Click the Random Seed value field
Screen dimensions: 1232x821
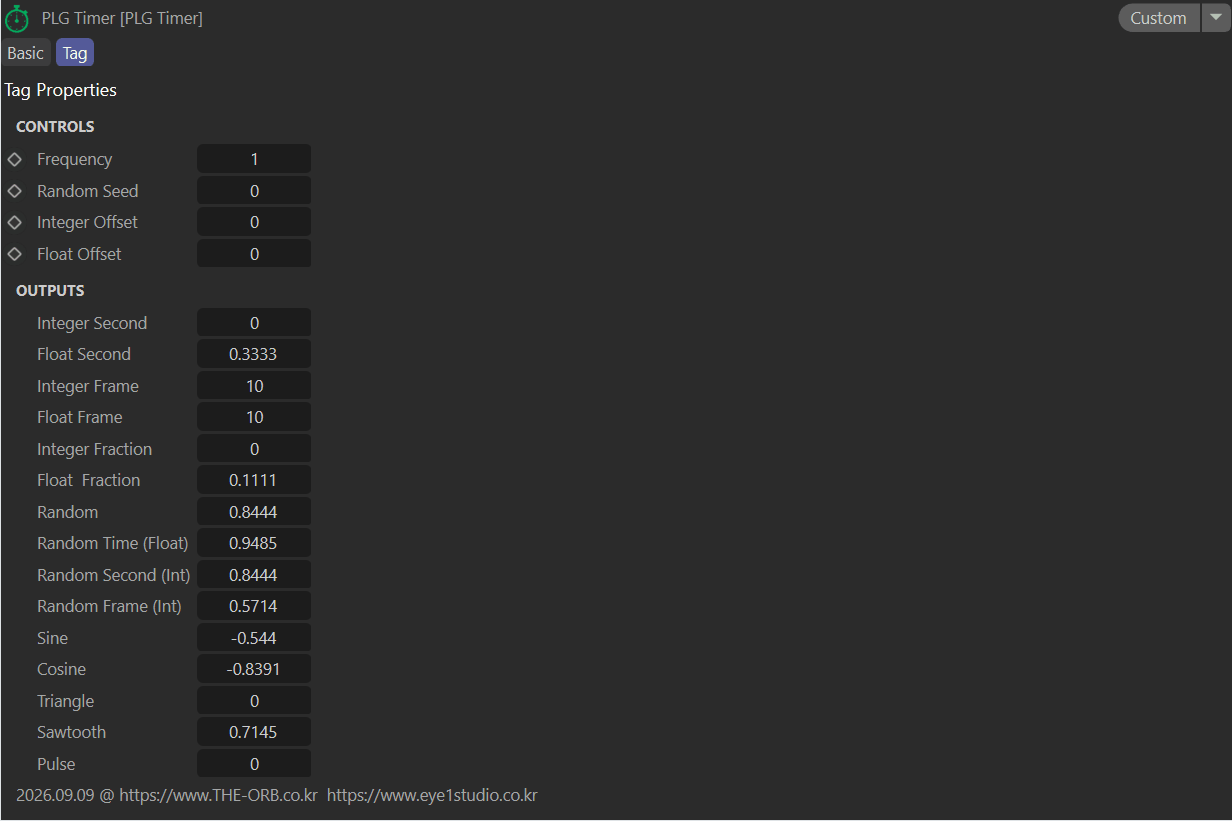click(x=254, y=191)
